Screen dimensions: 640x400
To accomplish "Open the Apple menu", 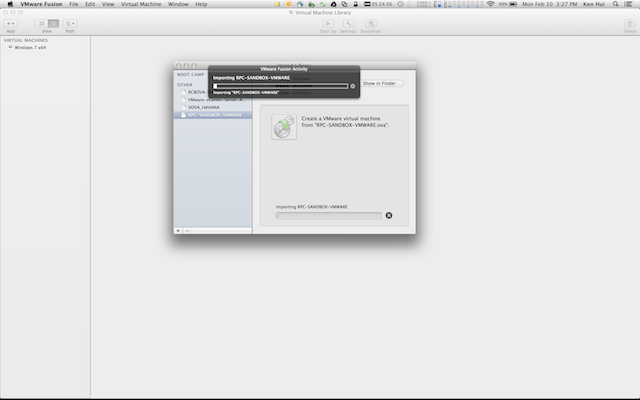I will (10, 4).
